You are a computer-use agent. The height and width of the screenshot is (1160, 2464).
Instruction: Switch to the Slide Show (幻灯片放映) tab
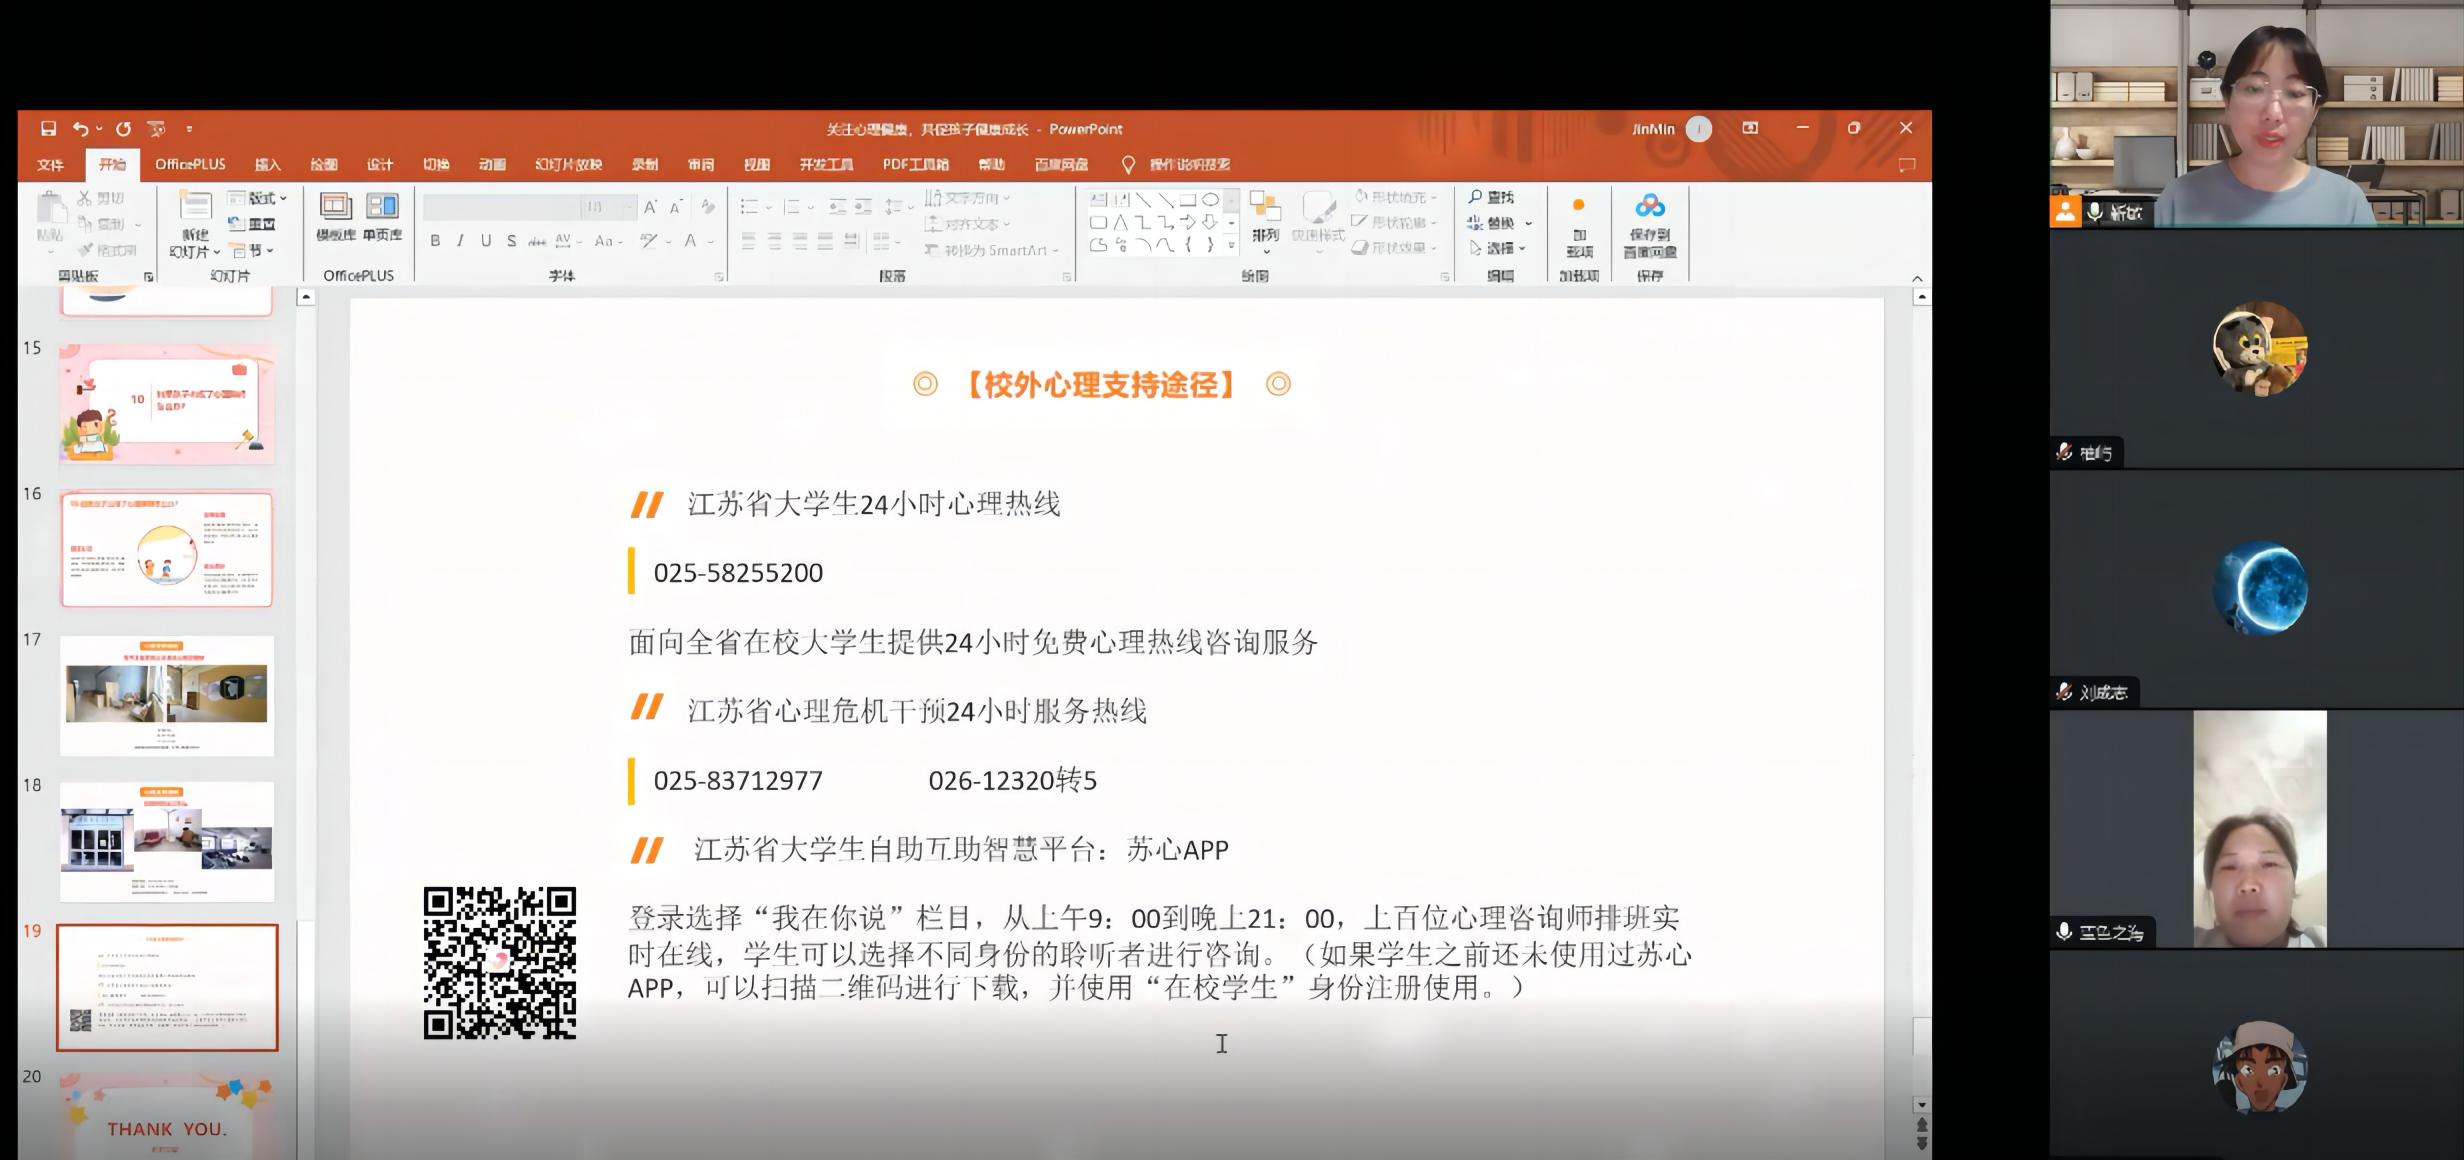pyautogui.click(x=568, y=165)
